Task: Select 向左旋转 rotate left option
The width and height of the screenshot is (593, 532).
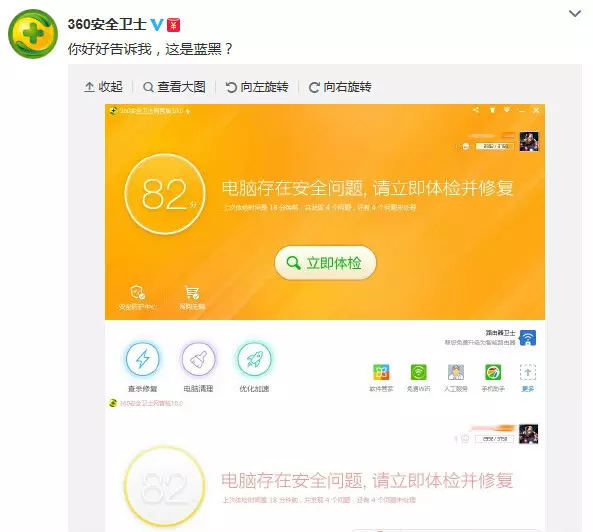Action: pyautogui.click(x=257, y=87)
